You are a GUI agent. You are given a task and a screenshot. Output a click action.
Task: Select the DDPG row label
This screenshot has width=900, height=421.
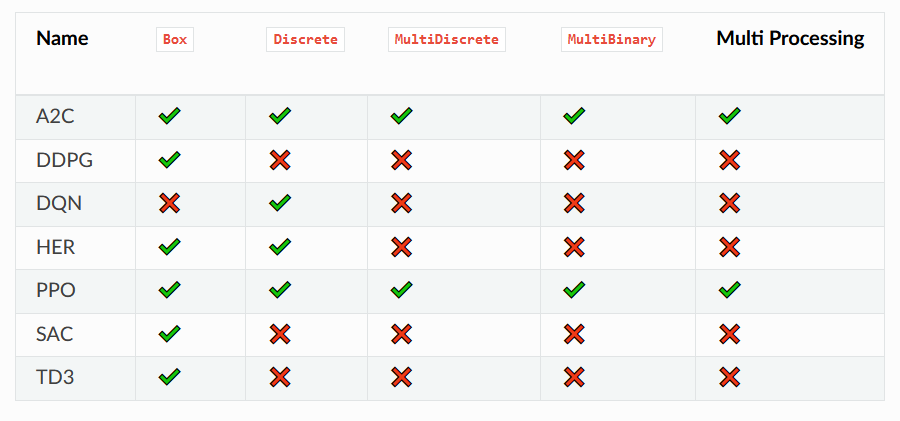(x=66, y=160)
